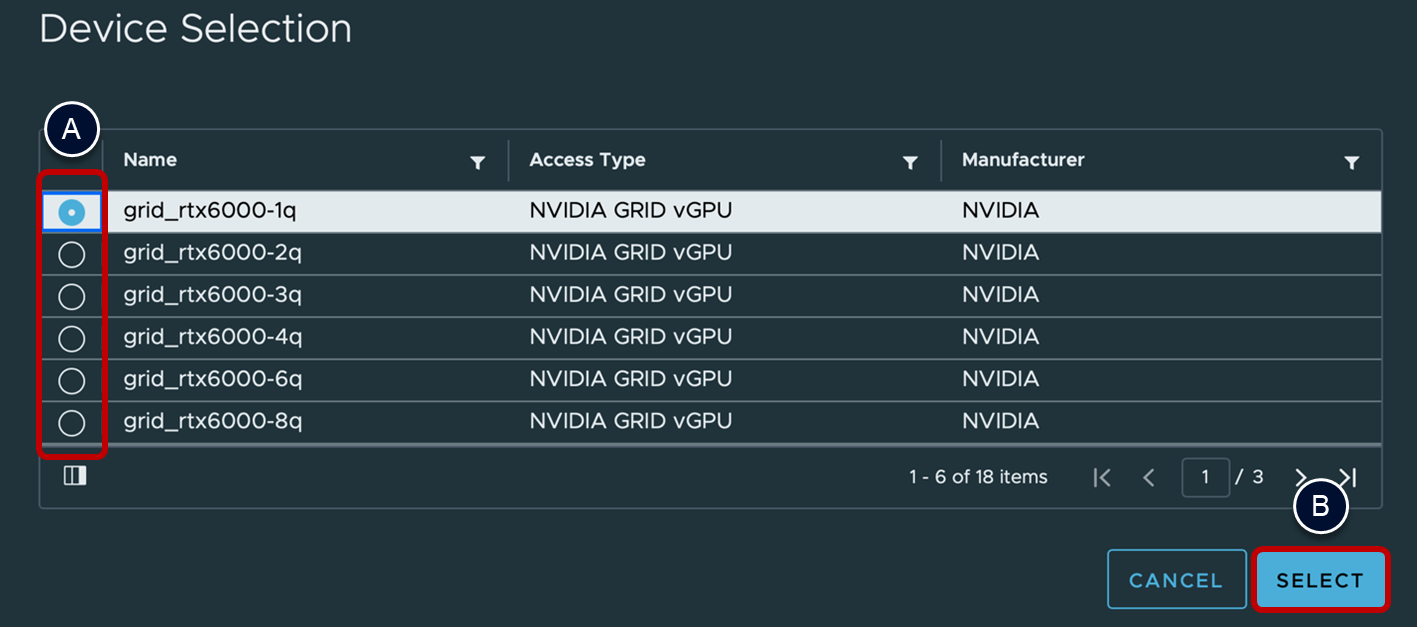Viewport: 1417px width, 627px height.
Task: Select the grid_rtx6000-2q radio button
Action: pos(72,255)
